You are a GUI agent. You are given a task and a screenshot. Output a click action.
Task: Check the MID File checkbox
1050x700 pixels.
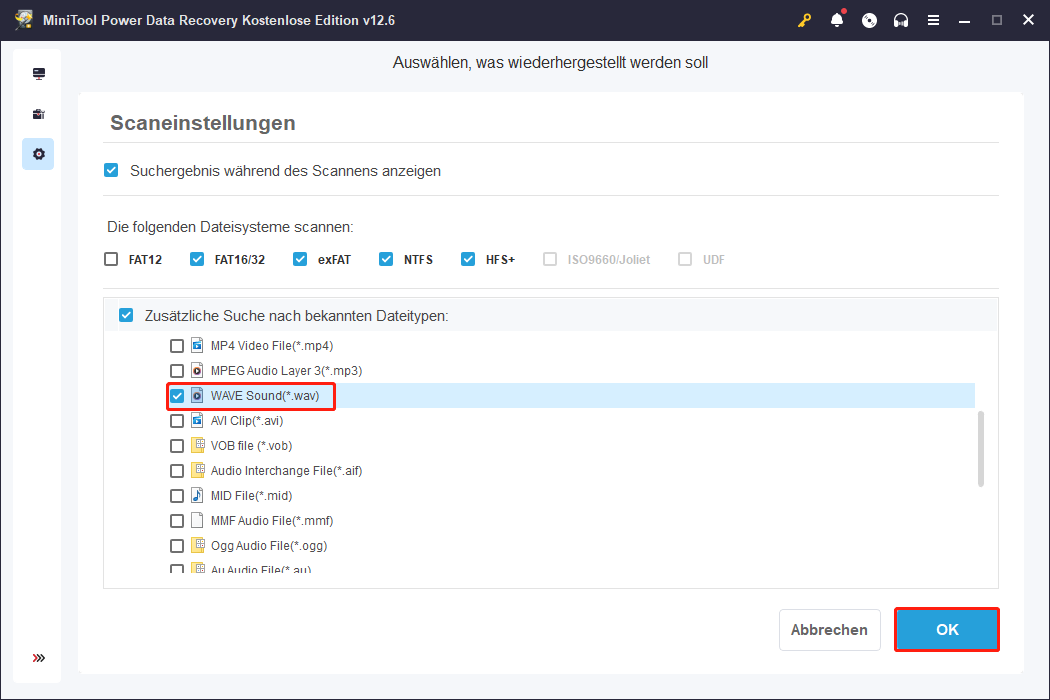177,496
